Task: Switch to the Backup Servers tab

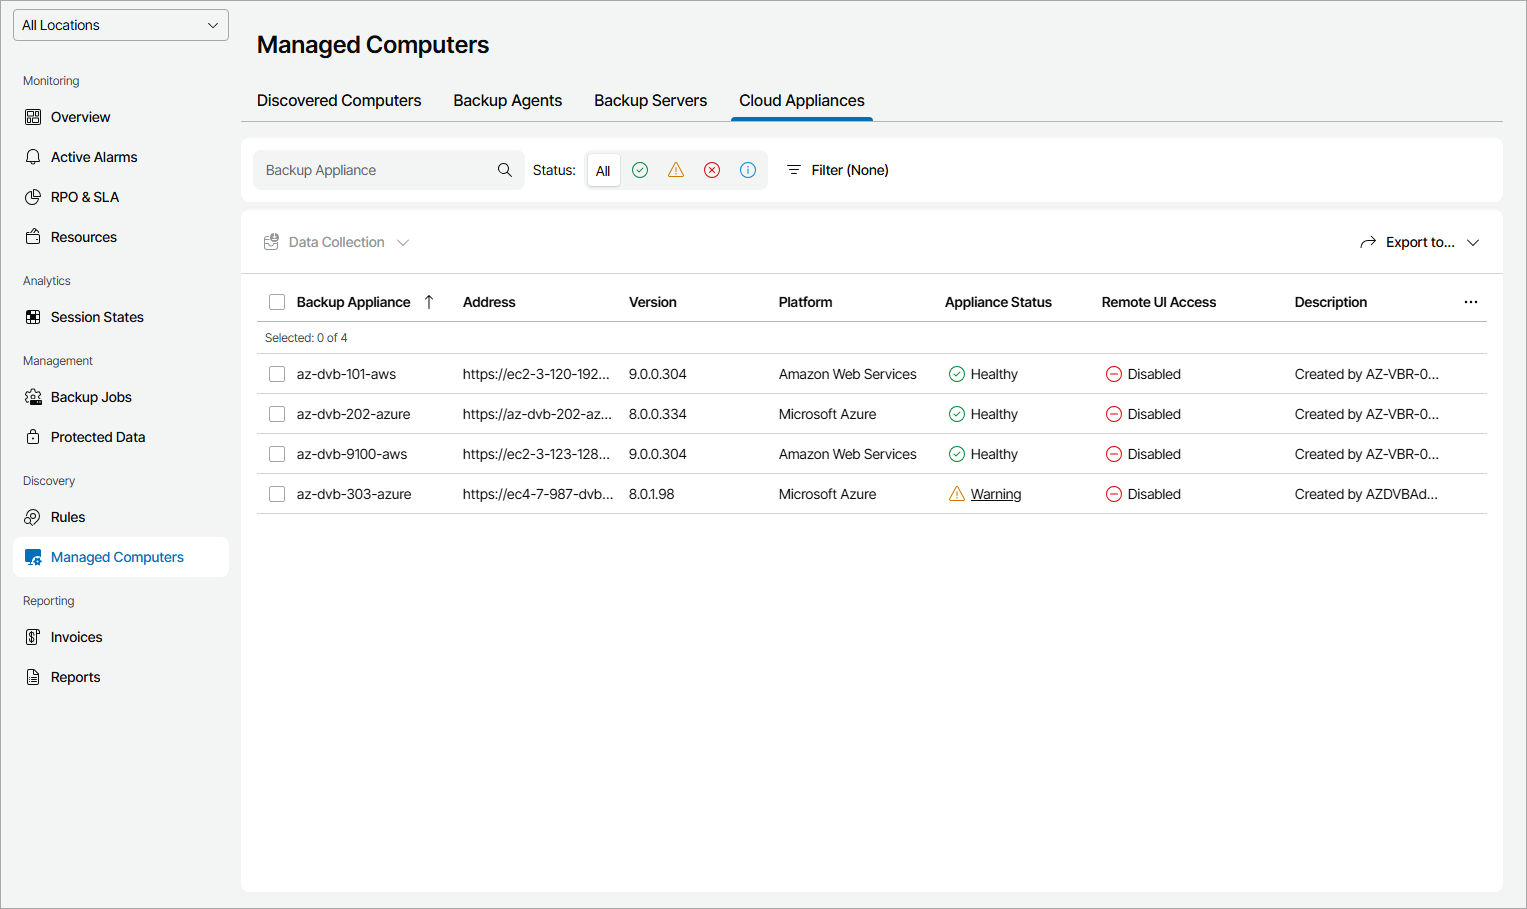Action: (x=650, y=100)
